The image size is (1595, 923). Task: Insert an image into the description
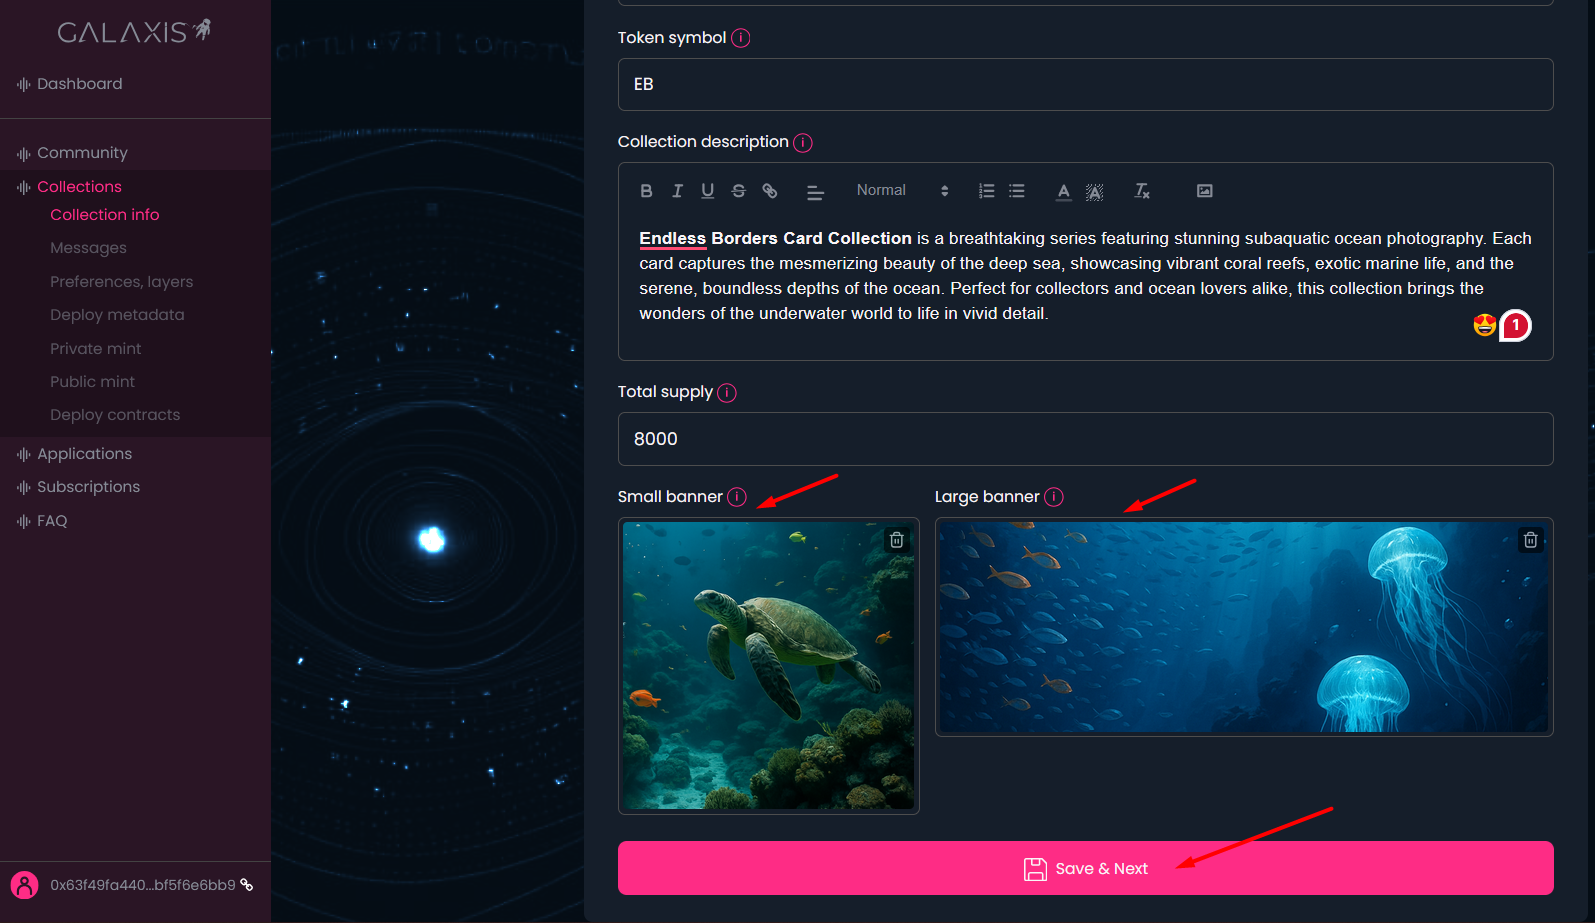[1205, 191]
